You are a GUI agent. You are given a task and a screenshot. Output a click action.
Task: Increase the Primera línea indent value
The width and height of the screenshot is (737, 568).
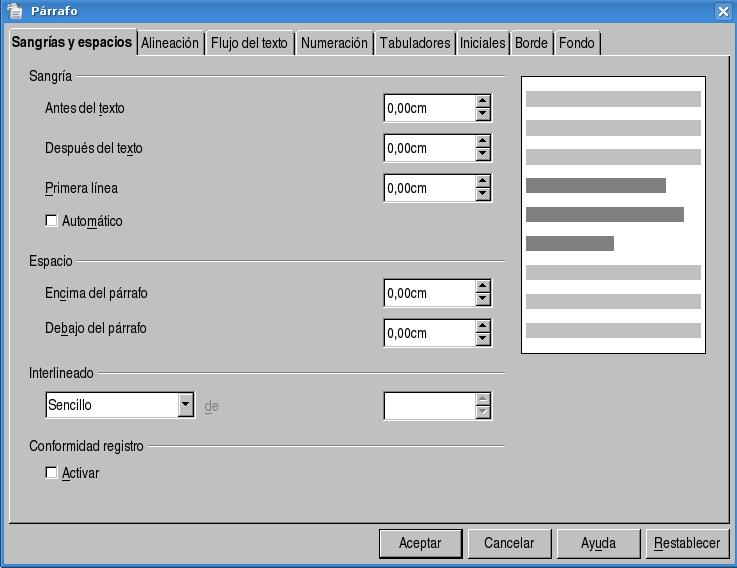[x=483, y=181]
